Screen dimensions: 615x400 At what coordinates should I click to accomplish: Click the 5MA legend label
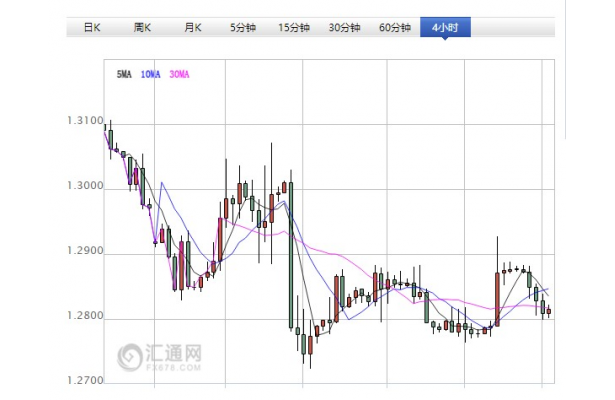point(124,74)
